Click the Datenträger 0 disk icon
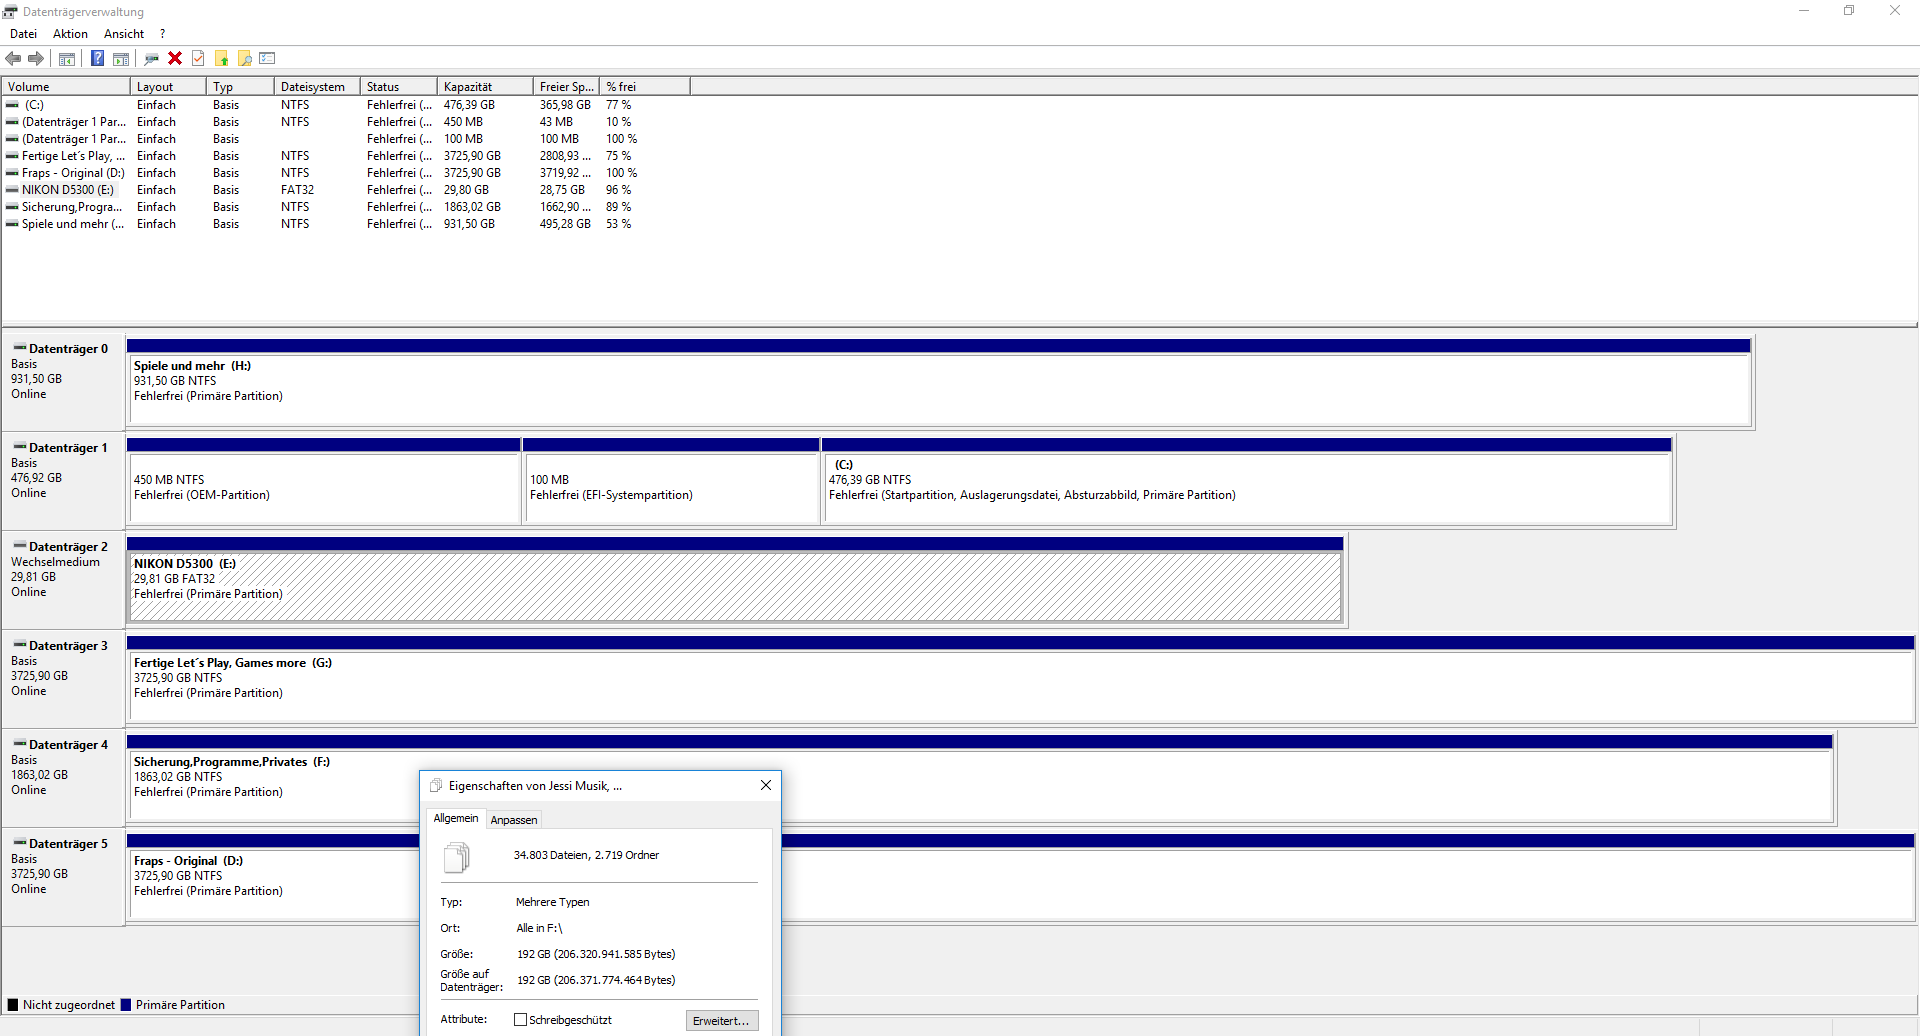1920x1036 pixels. (x=20, y=348)
